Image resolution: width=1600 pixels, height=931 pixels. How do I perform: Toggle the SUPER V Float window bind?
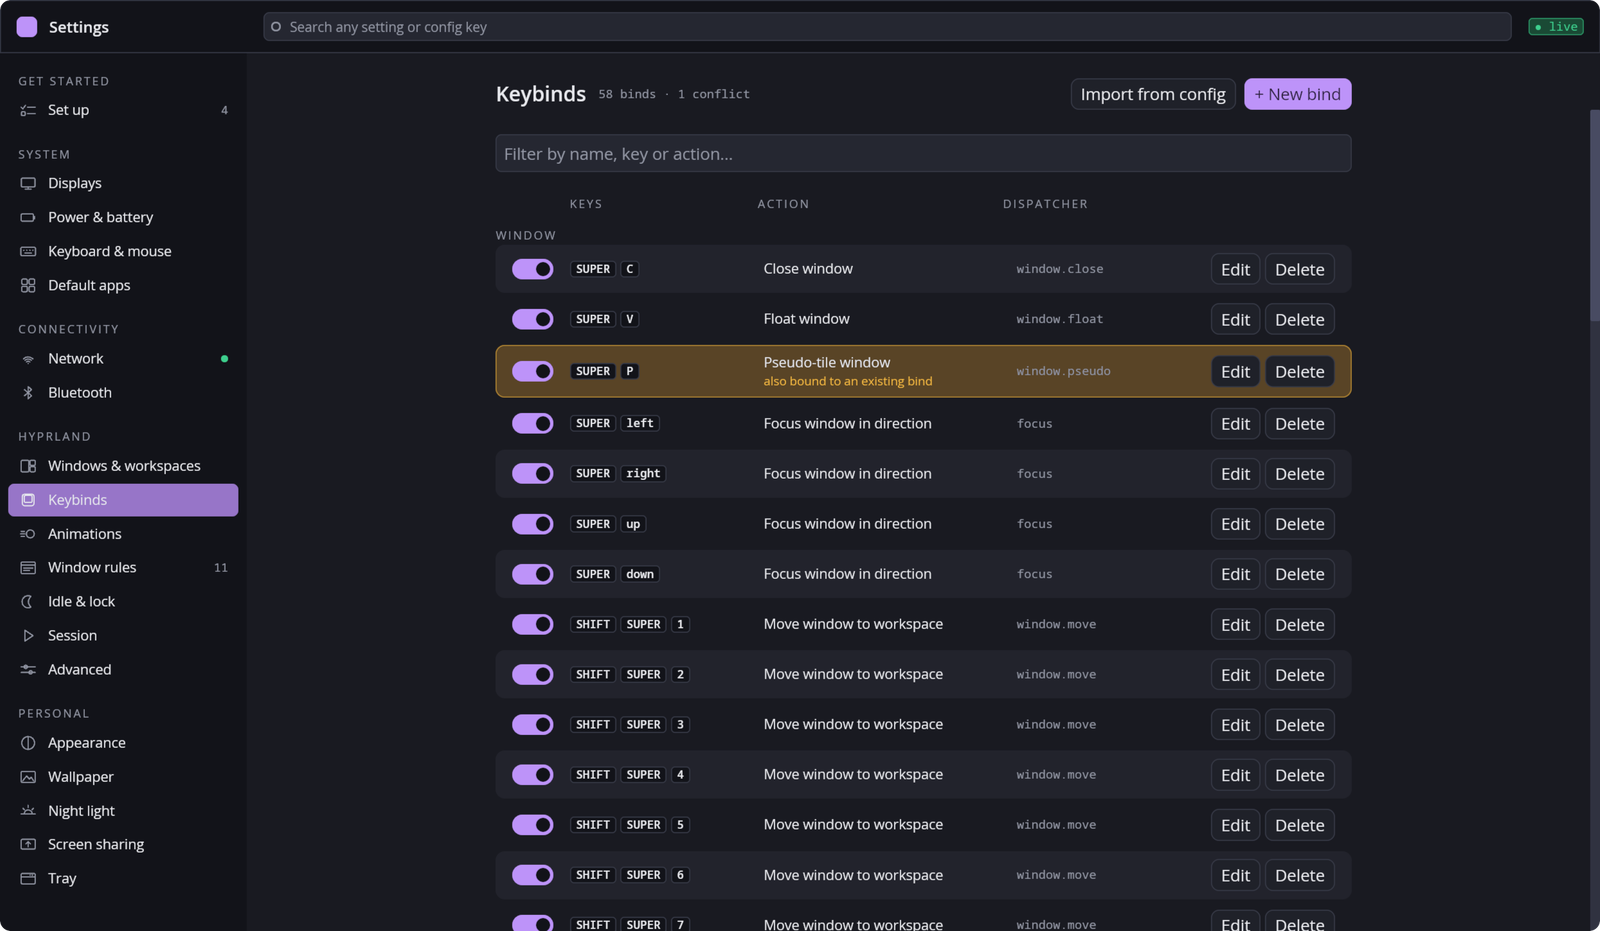(533, 319)
